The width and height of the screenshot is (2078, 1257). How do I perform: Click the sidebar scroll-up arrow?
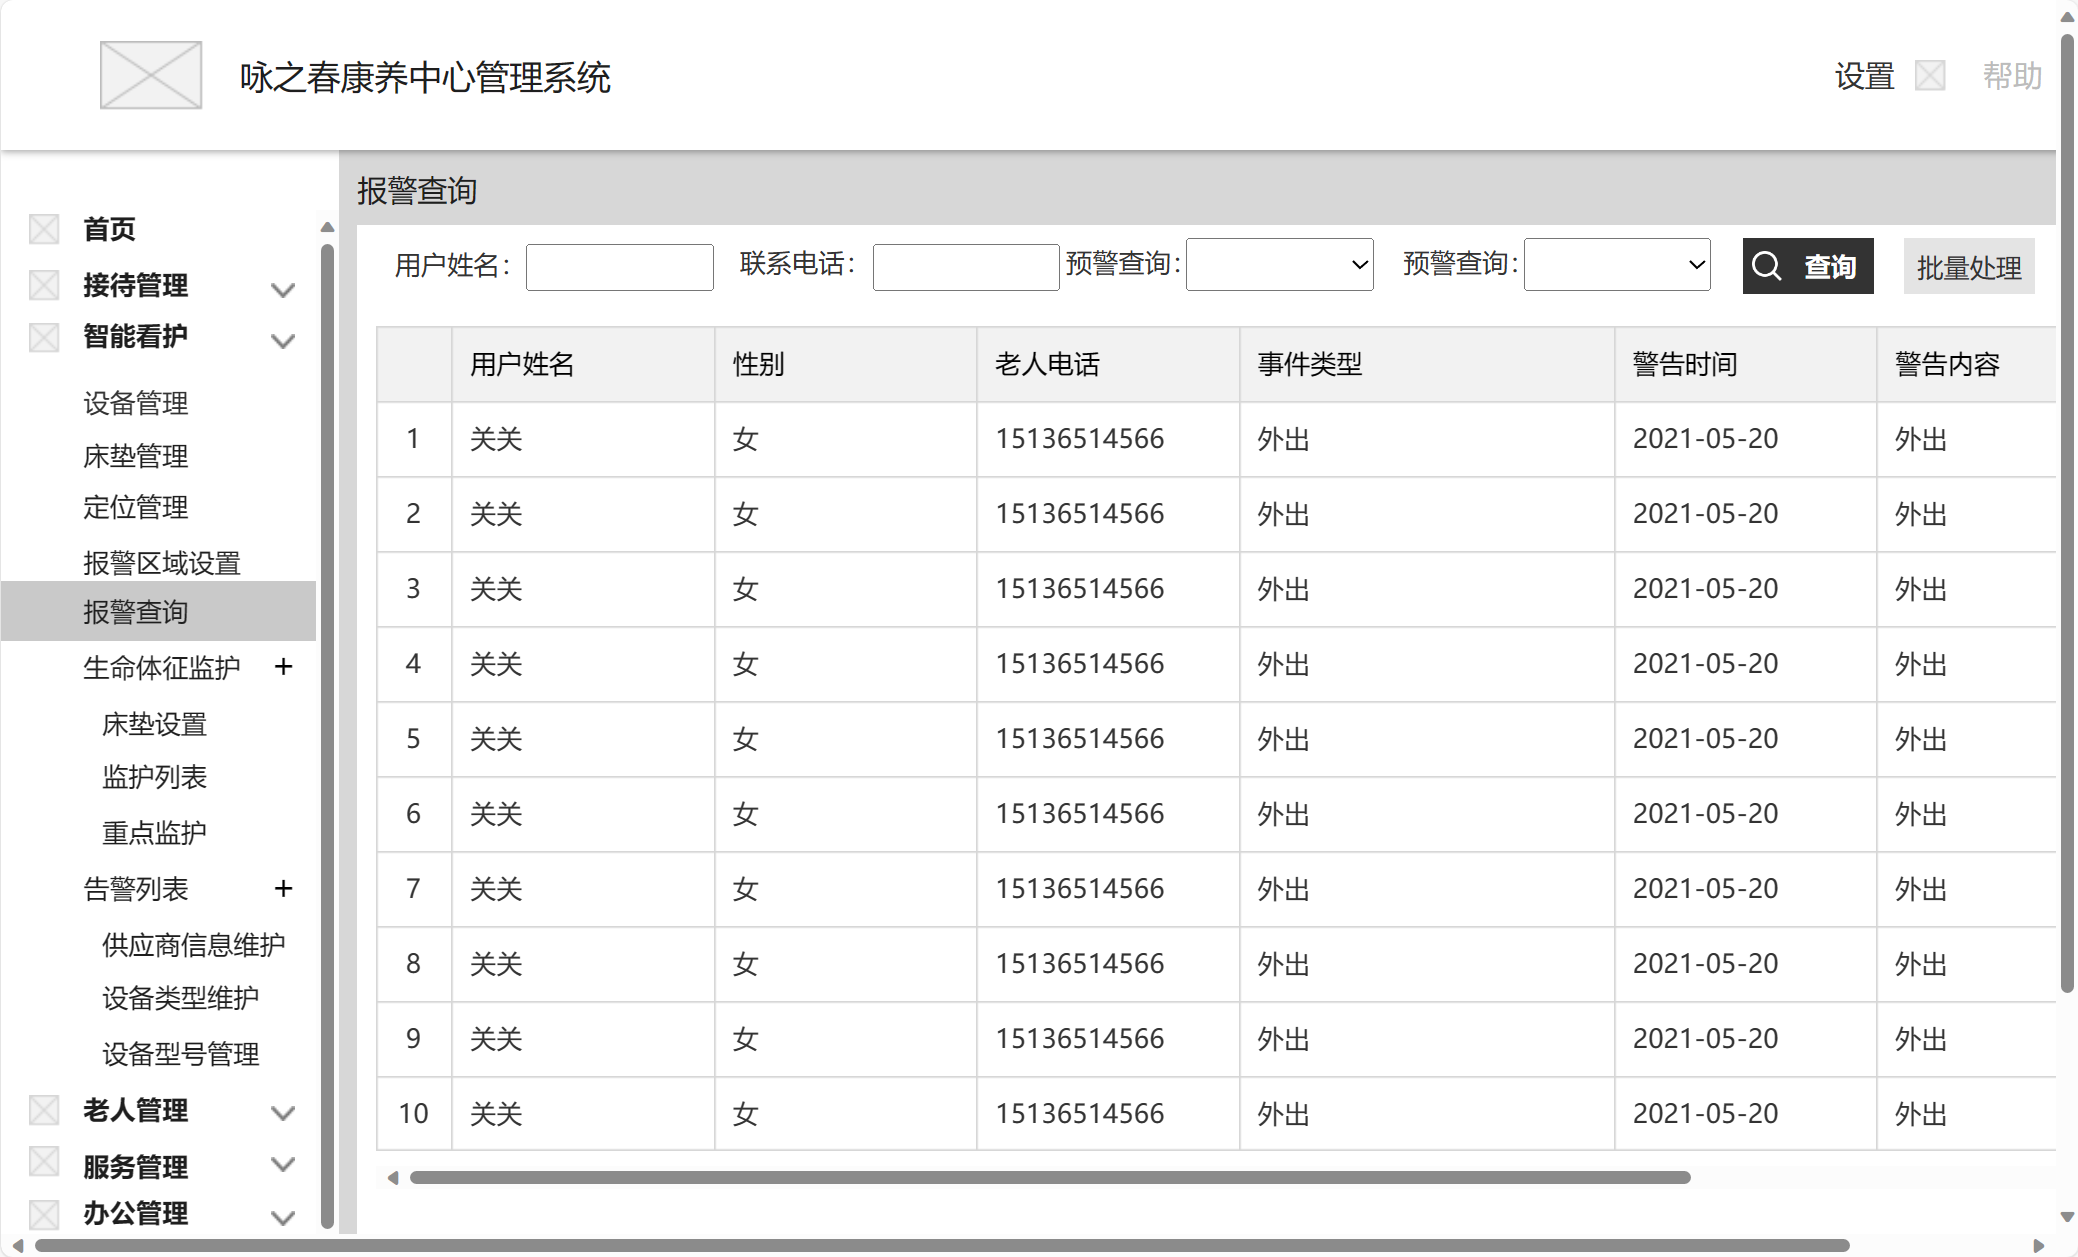(x=327, y=227)
